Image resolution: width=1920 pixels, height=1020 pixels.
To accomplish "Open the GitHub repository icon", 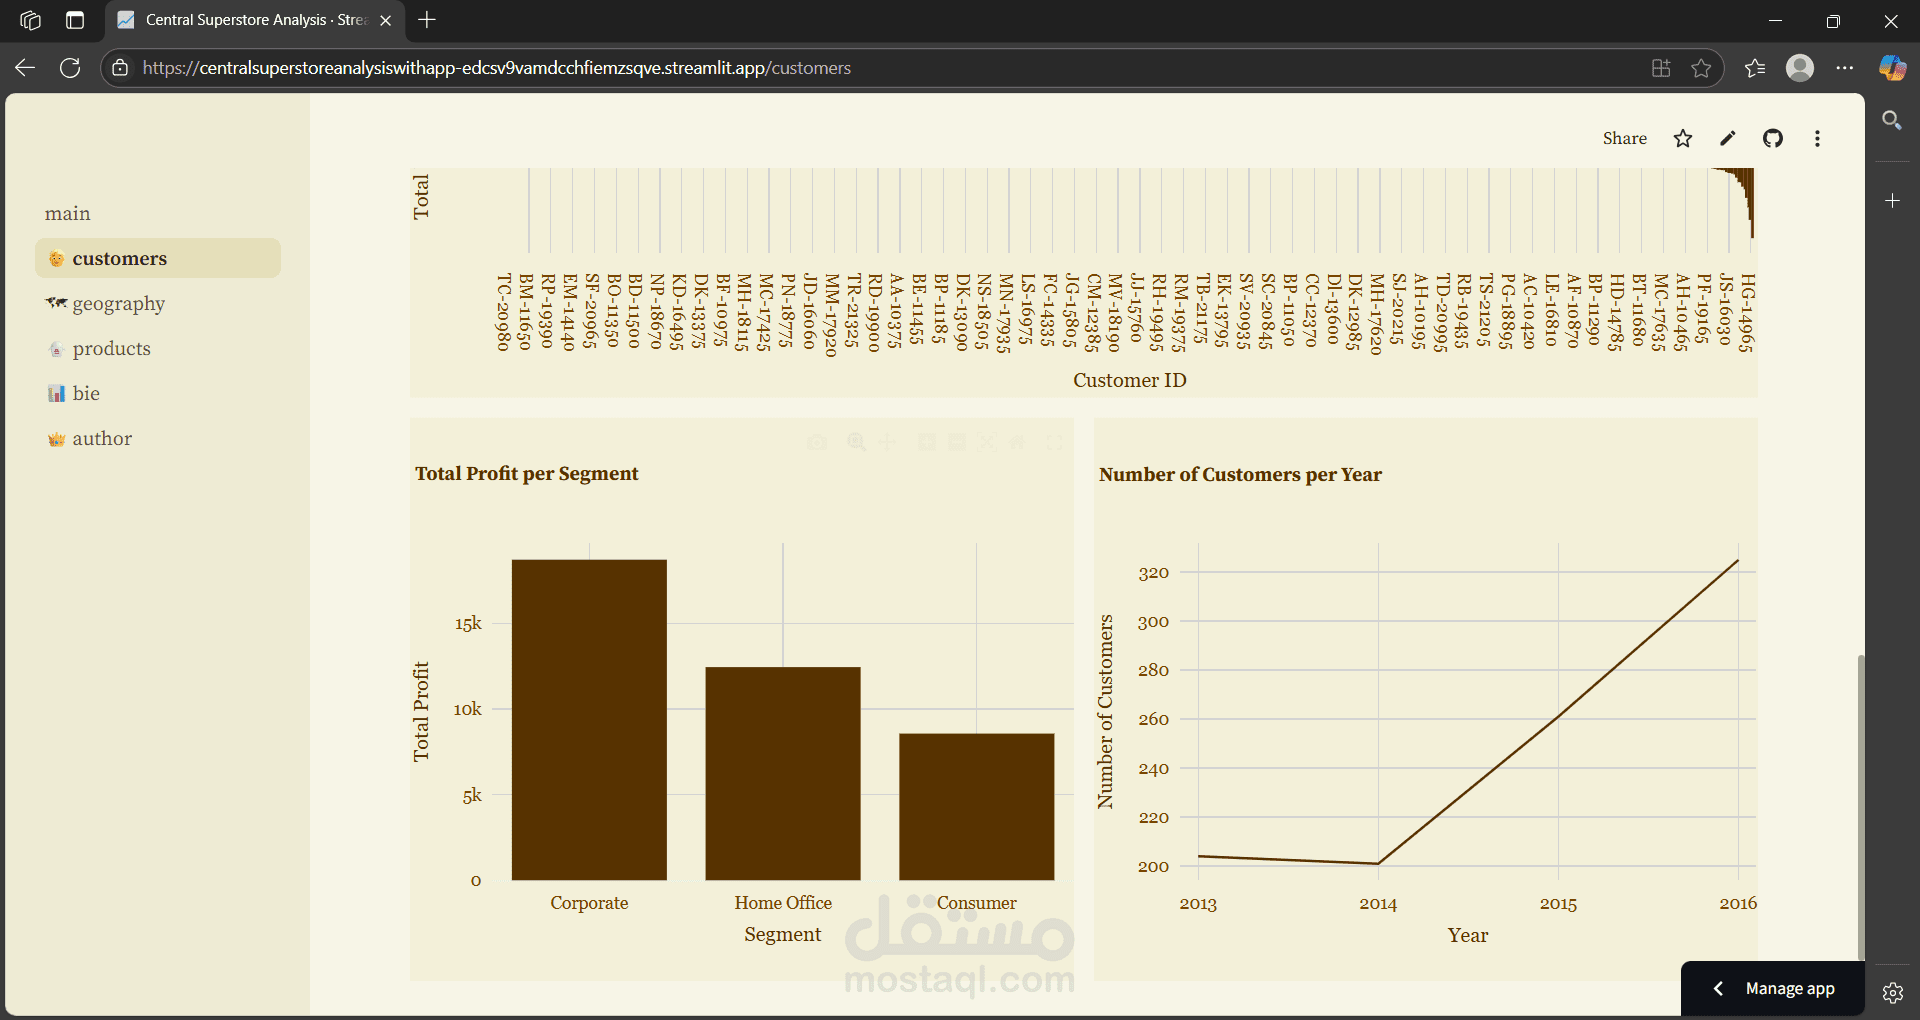I will [x=1773, y=138].
